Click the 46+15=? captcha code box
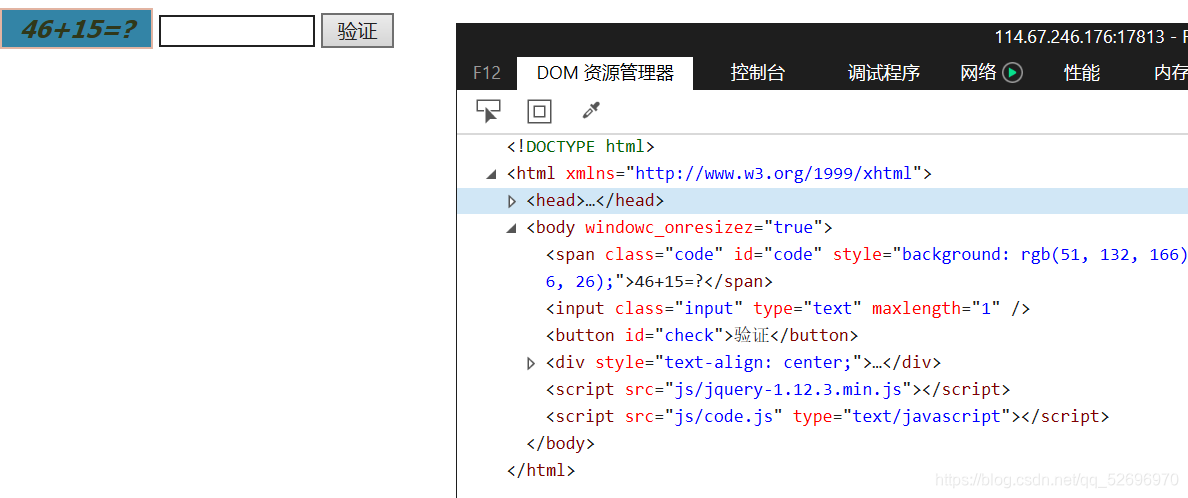Screen dimensions: 1188x498 click(77, 29)
